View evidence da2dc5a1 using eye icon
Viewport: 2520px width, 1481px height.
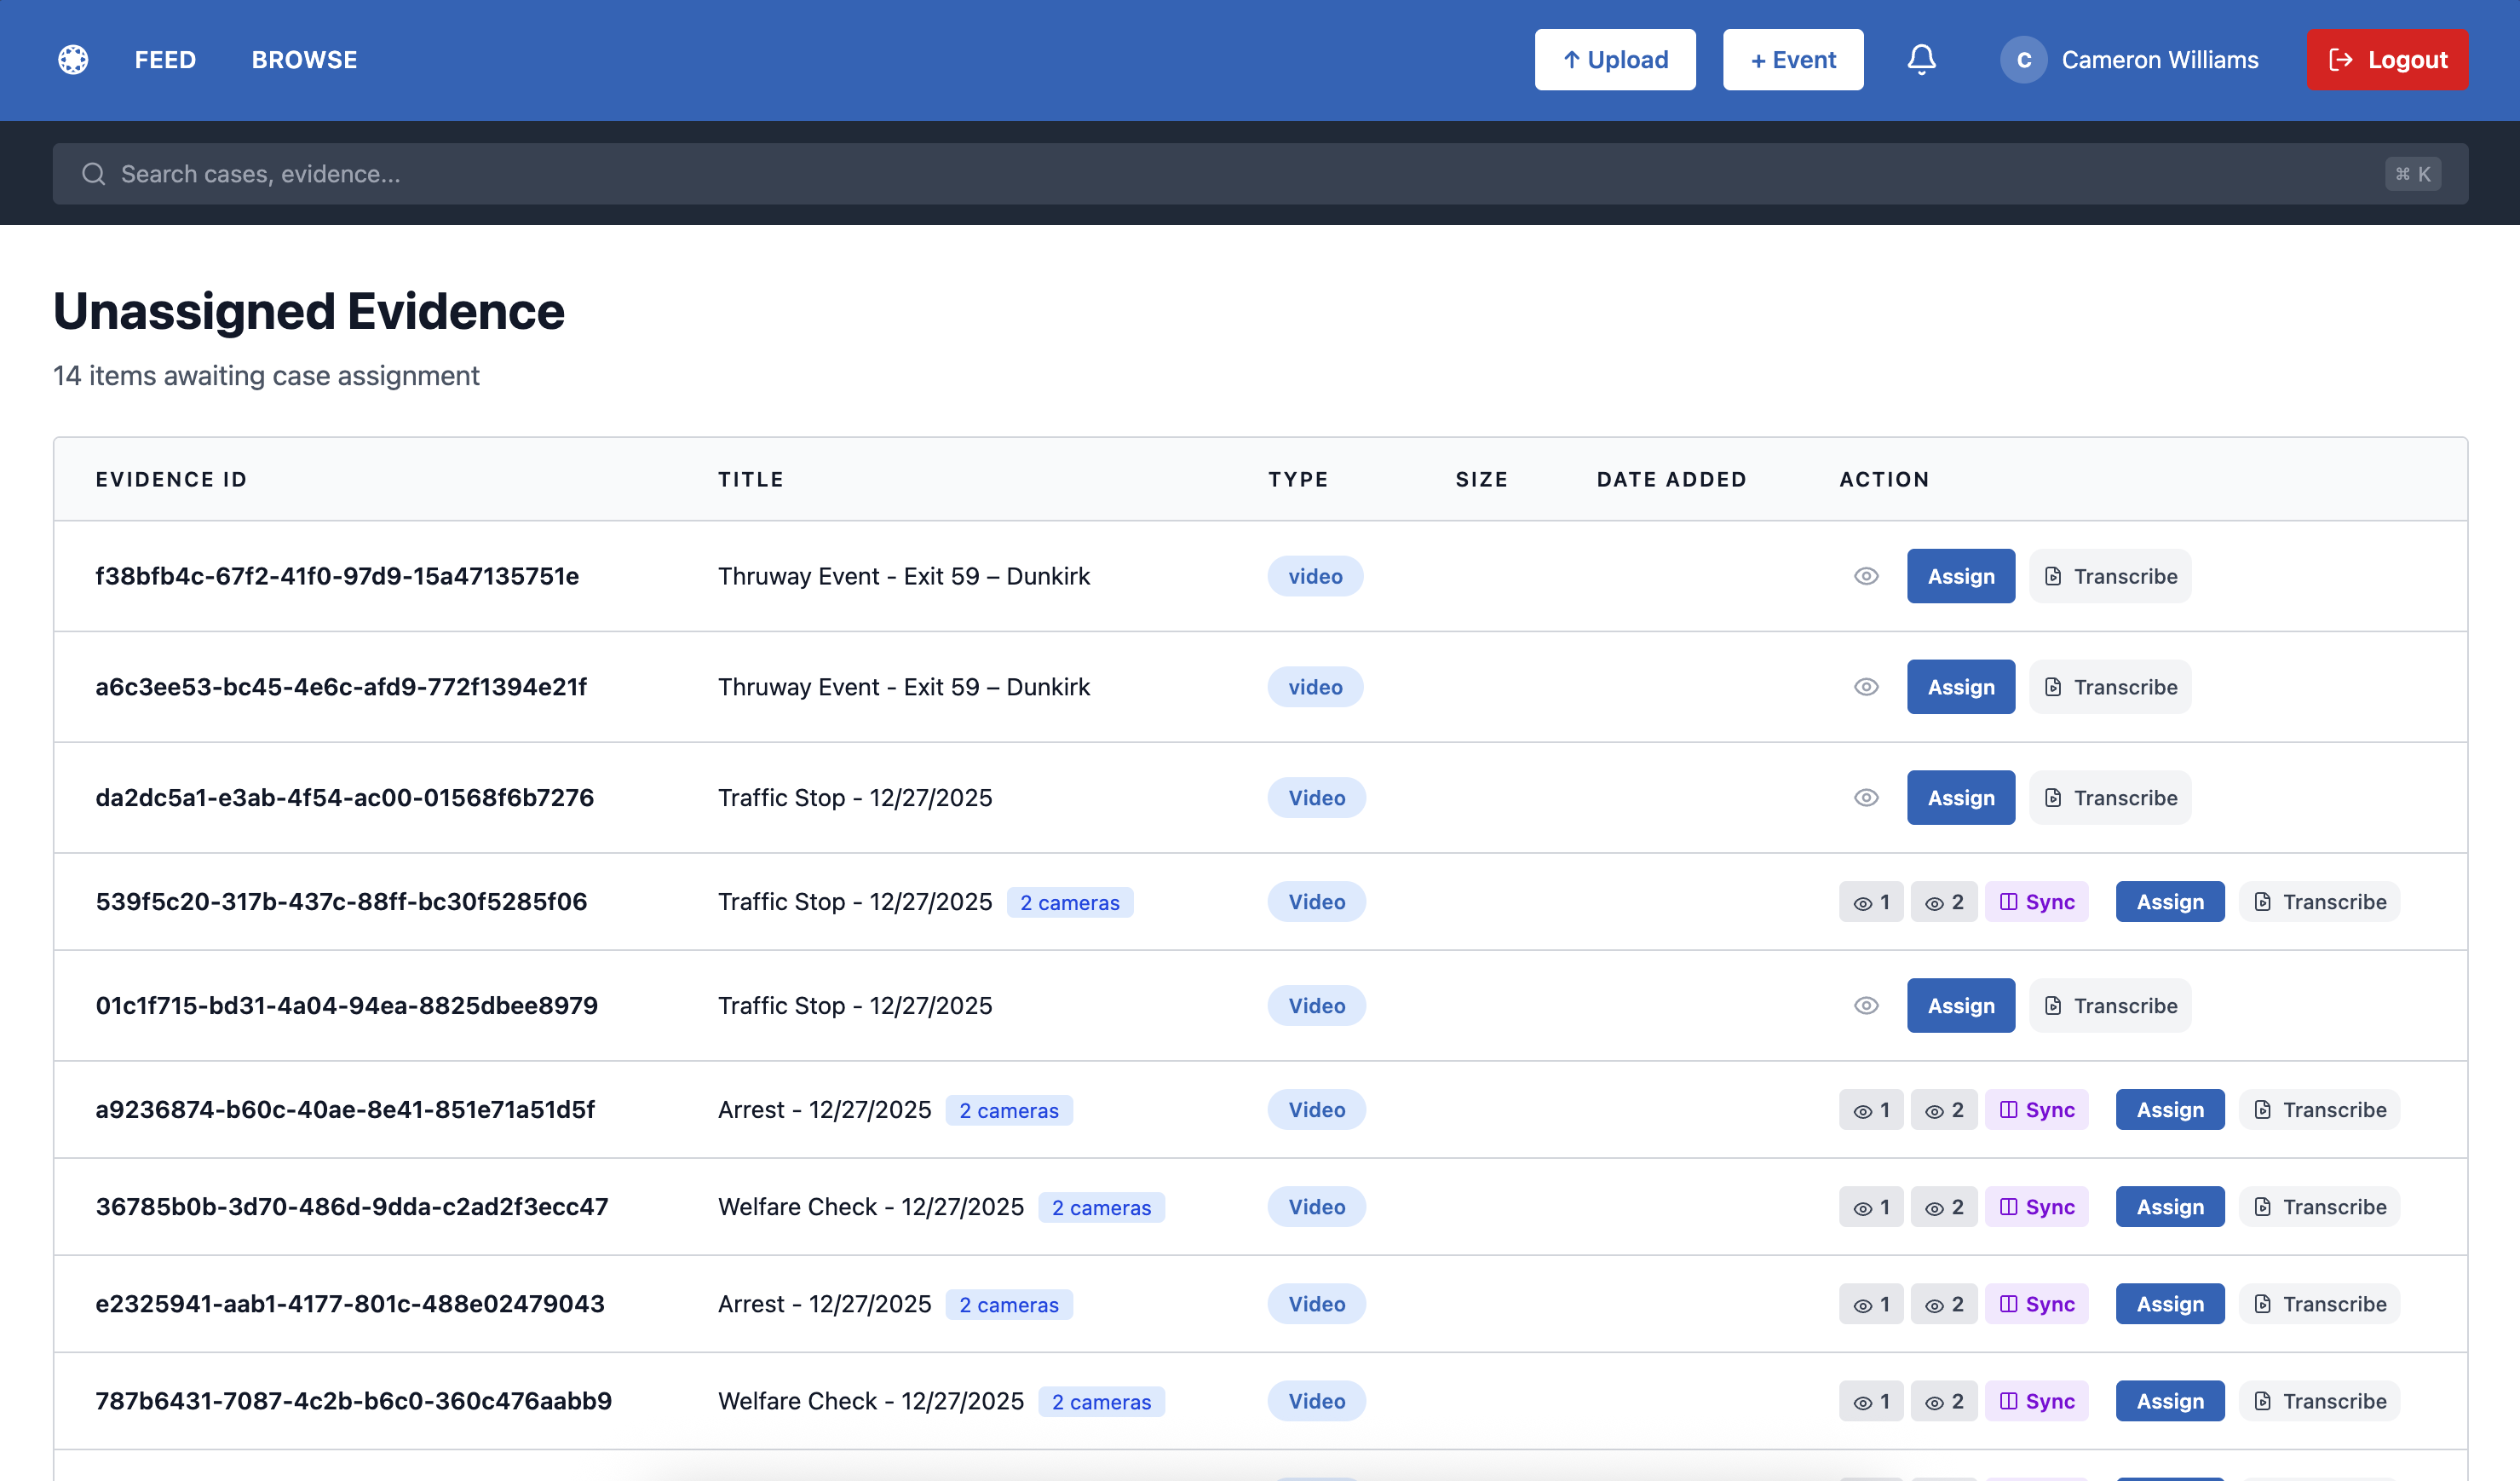tap(1866, 798)
